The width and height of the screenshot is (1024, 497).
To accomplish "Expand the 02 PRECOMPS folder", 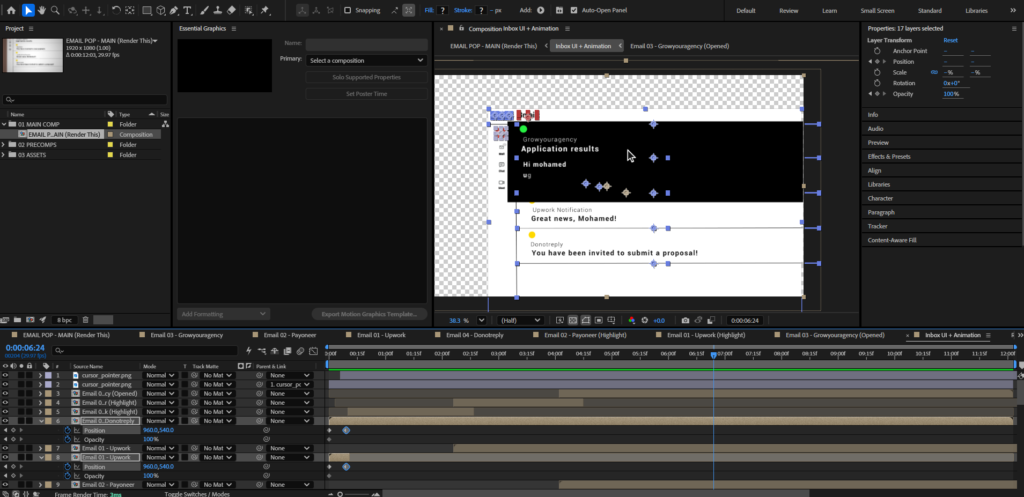I will coord(5,145).
